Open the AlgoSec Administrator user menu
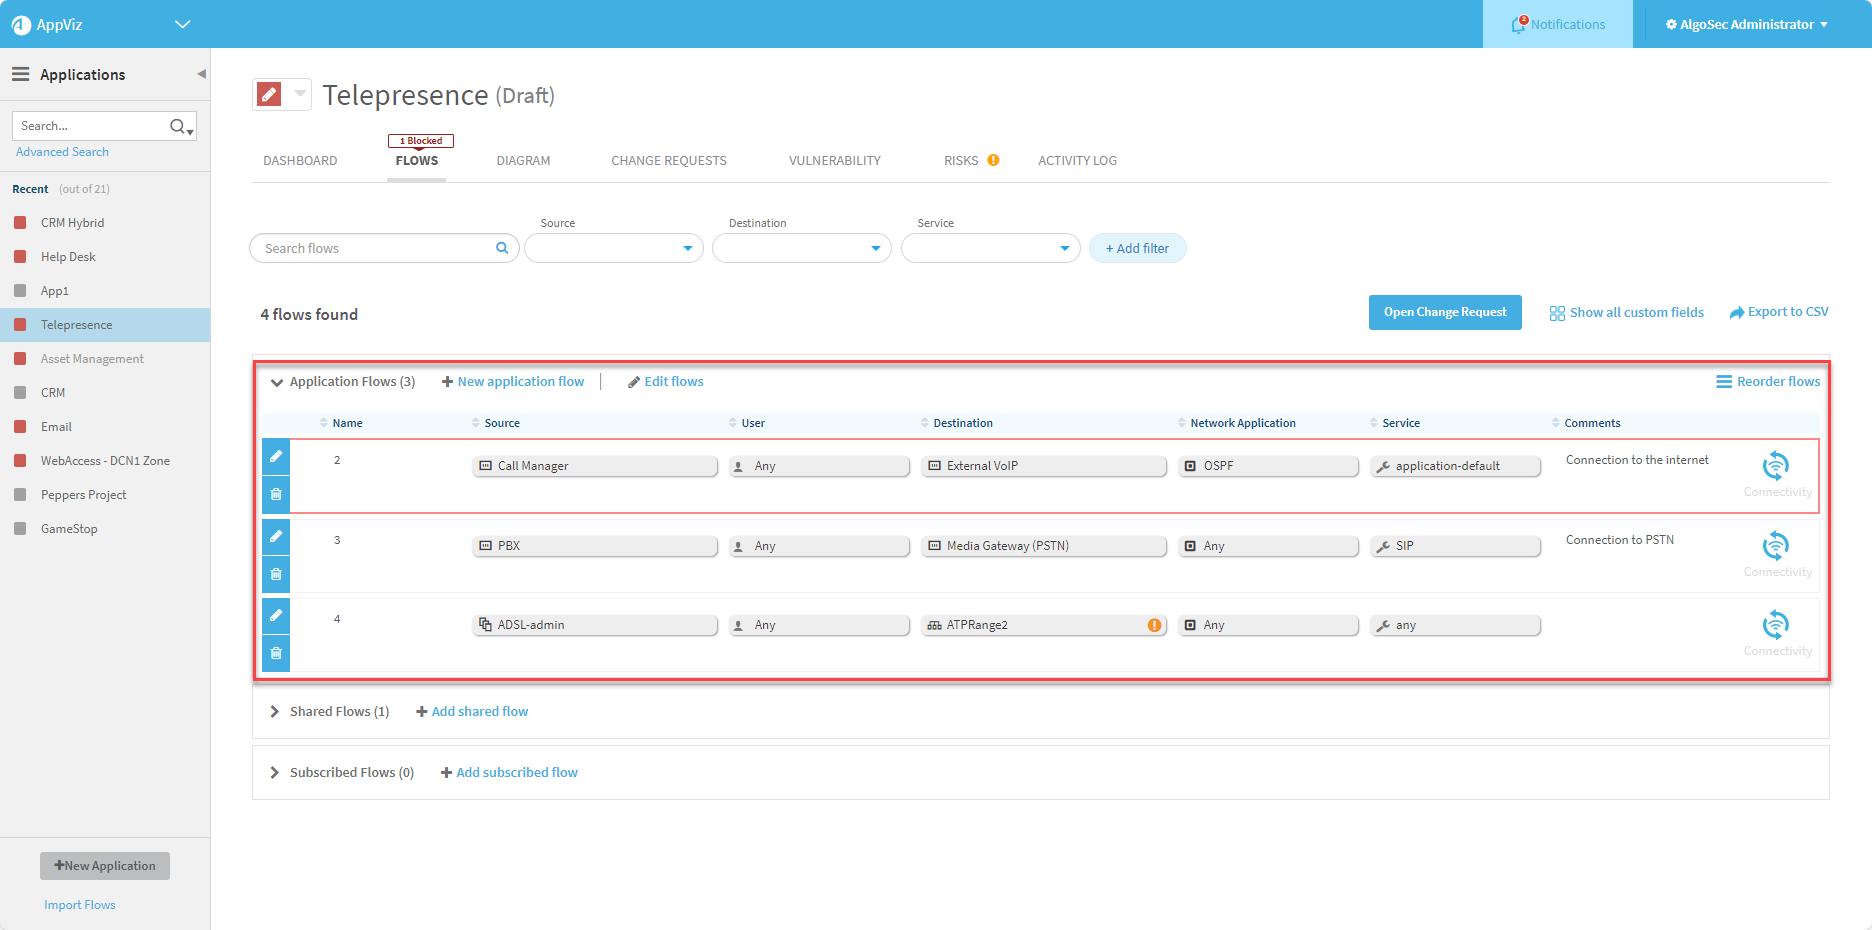The height and width of the screenshot is (930, 1872). point(1746,24)
